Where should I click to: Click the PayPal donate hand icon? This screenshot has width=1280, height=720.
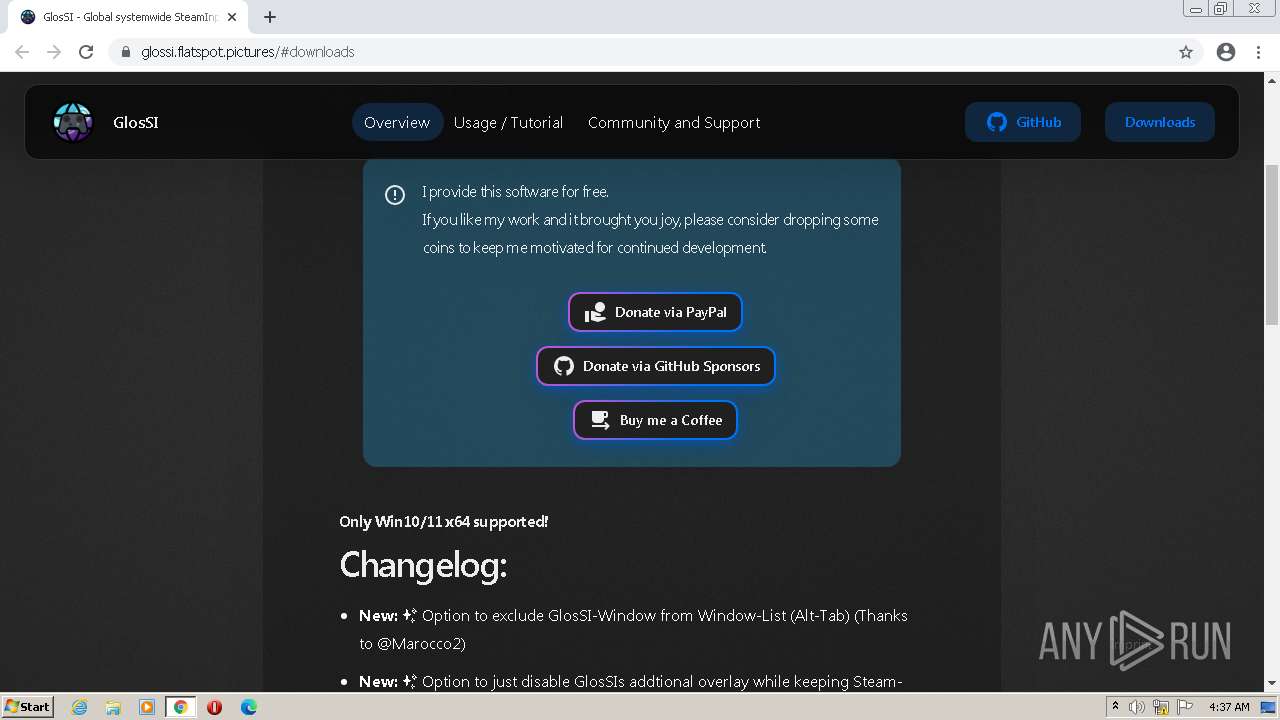click(x=596, y=312)
